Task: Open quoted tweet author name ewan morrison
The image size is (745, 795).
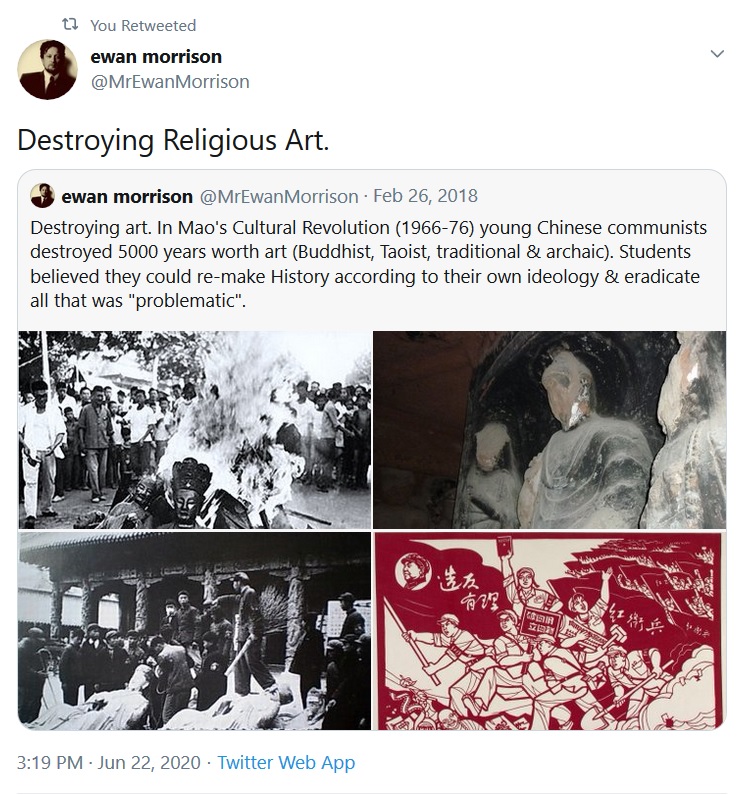Action: (127, 196)
